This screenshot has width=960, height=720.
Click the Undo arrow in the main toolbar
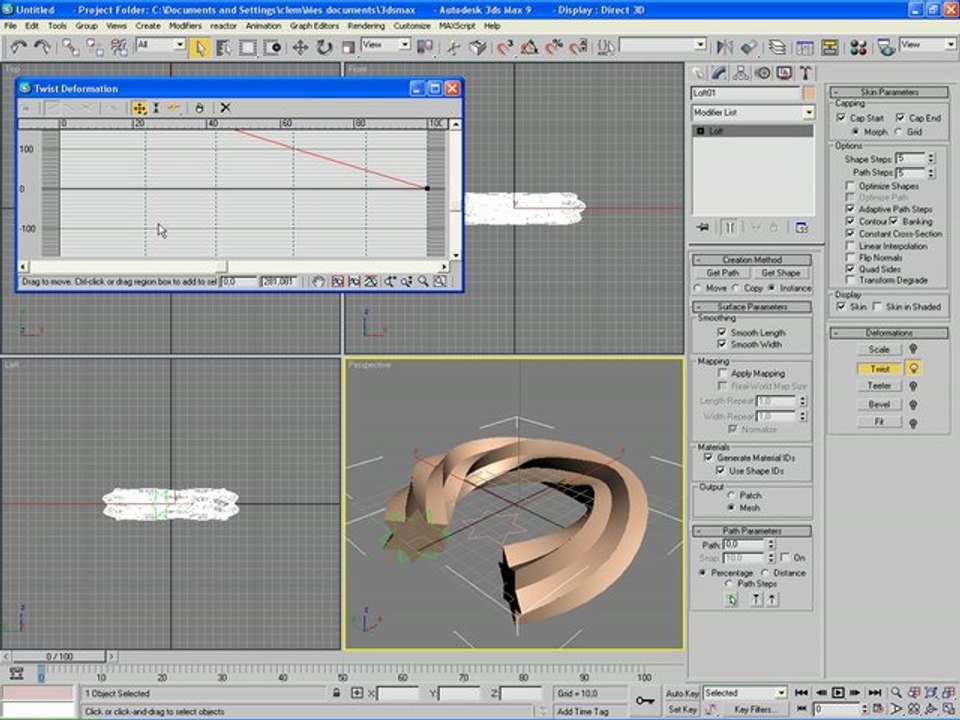(x=19, y=47)
